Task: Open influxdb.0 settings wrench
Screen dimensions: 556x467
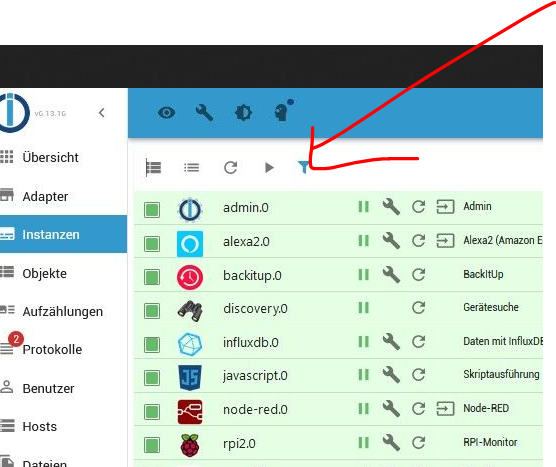Action: 391,341
